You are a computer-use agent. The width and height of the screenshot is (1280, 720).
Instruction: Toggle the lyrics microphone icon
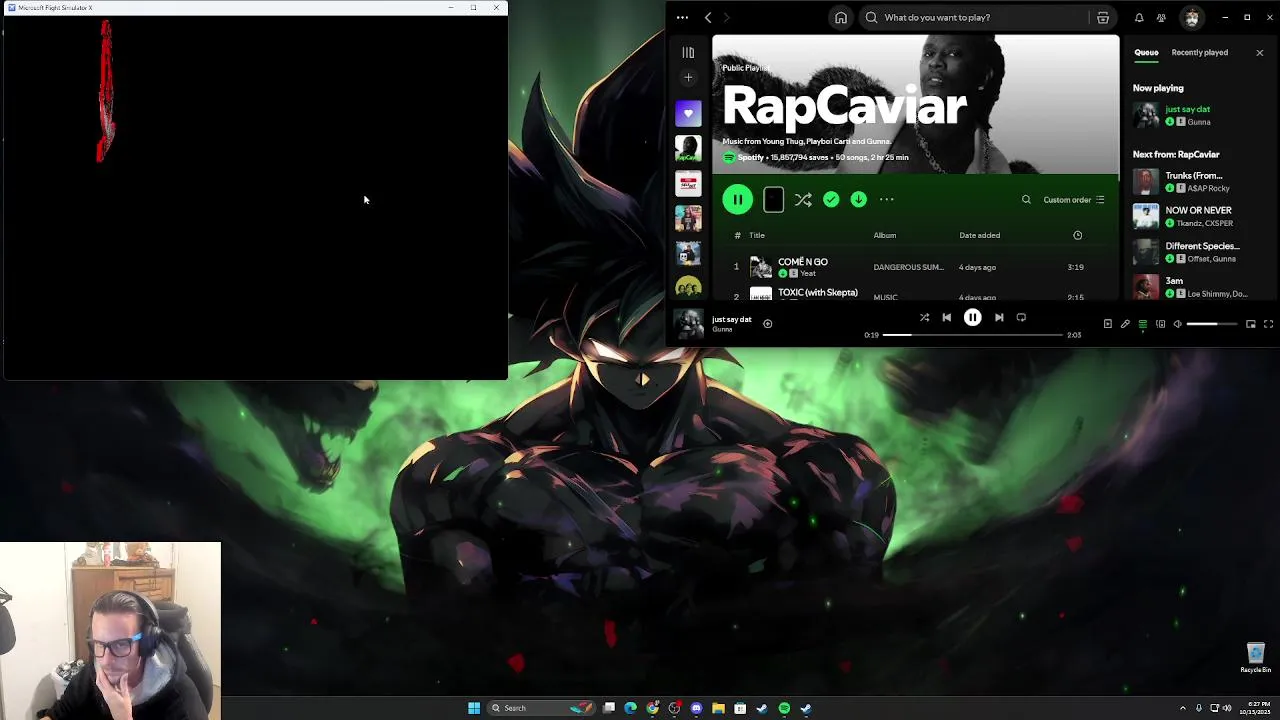click(1125, 324)
